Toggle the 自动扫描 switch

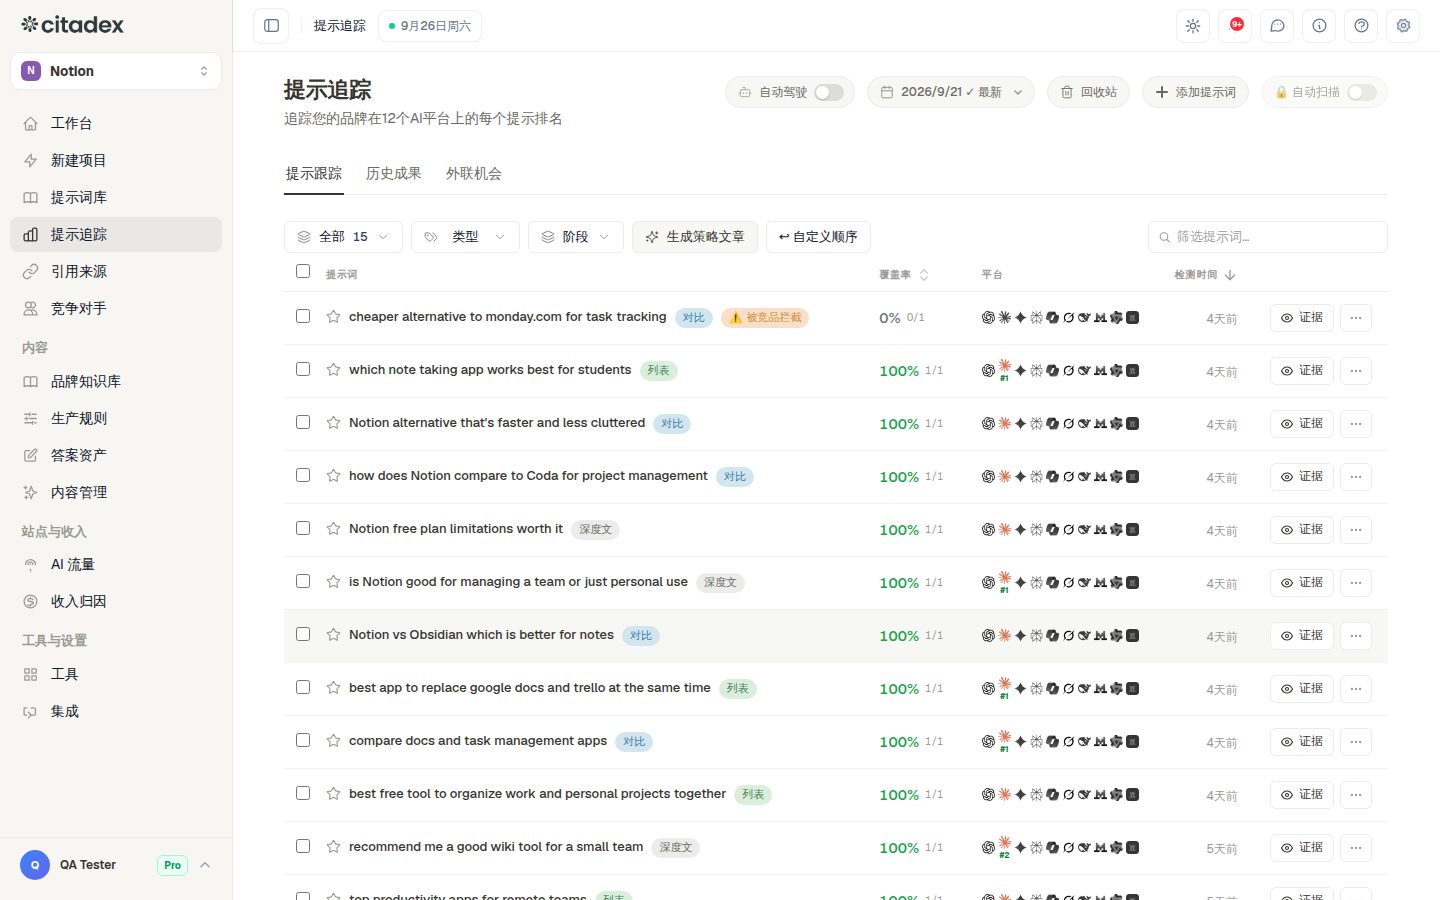(1362, 92)
